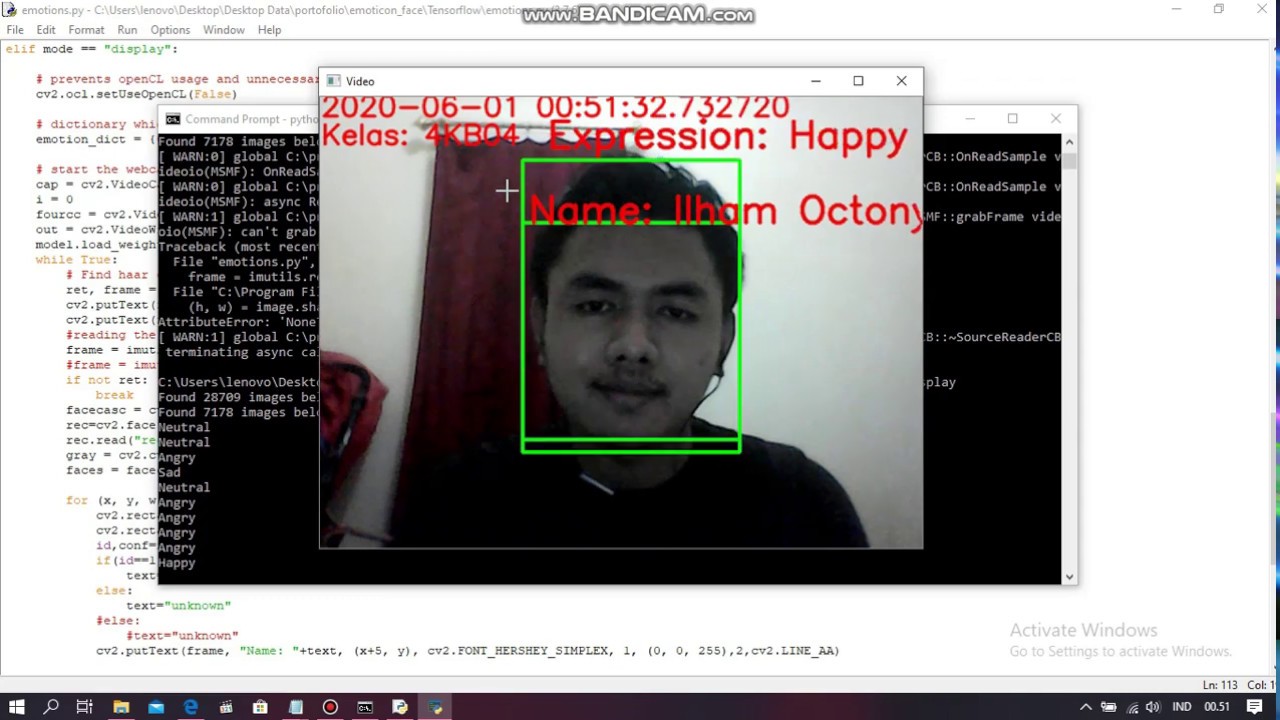This screenshot has width=1280, height=720.
Task: Open Windows Search from the taskbar
Action: click(x=51, y=707)
